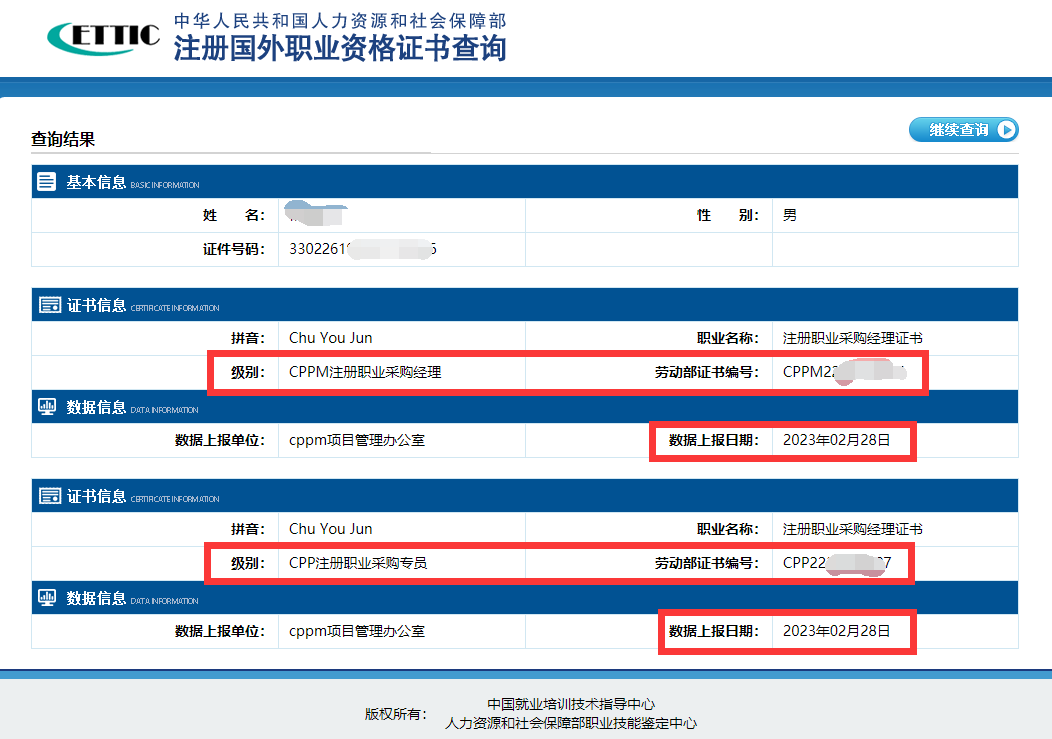Click the 数据信息 monitor icon below CPP注册职业采购专员
Image resolution: width=1052 pixels, height=739 pixels.
46,598
